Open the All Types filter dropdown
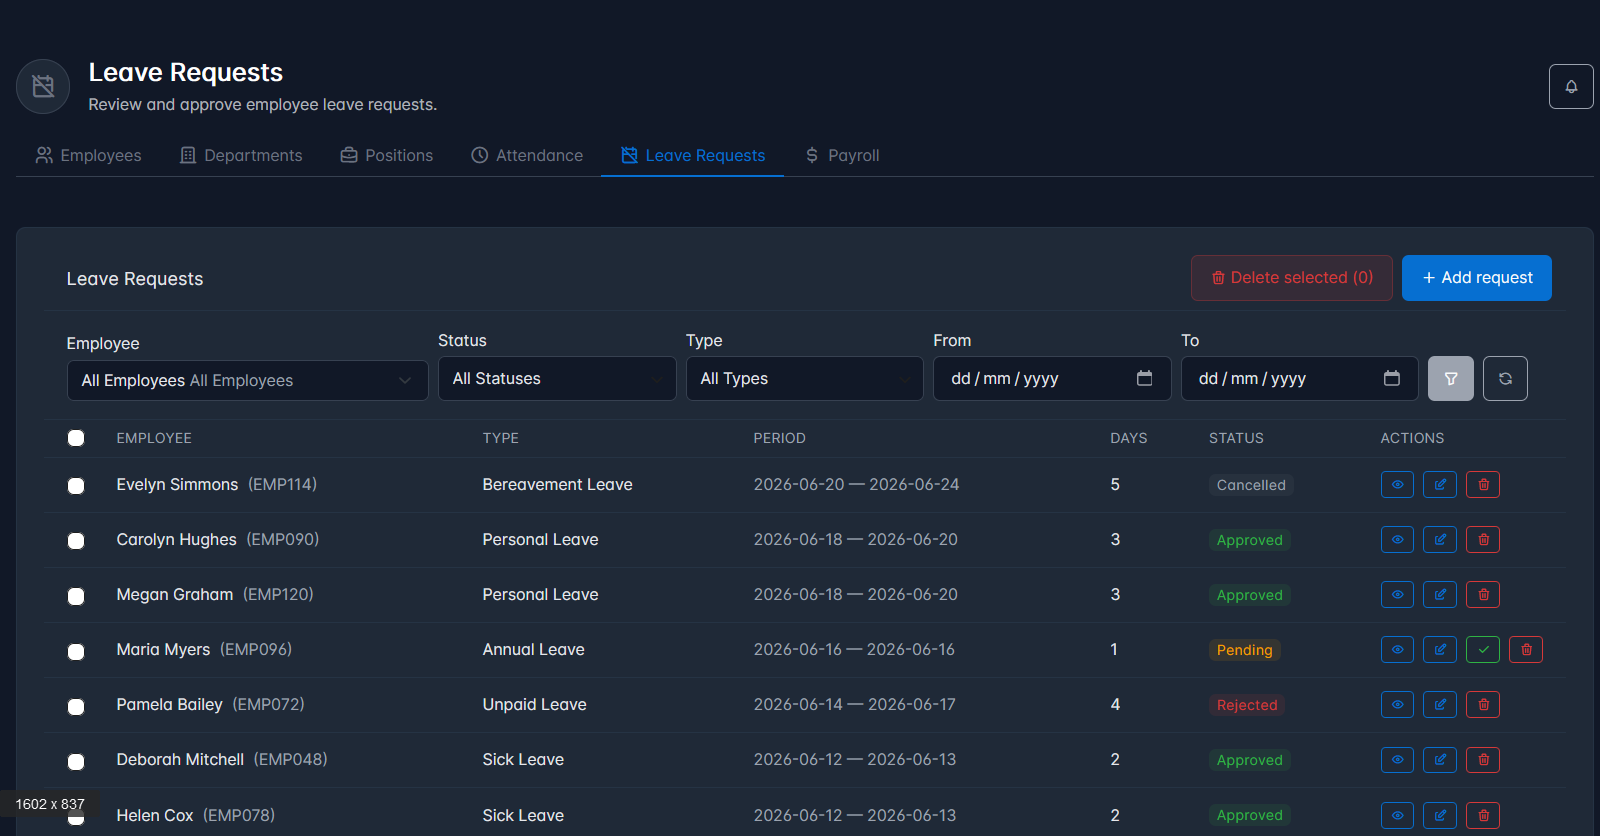Image resolution: width=1600 pixels, height=836 pixels. coord(805,379)
